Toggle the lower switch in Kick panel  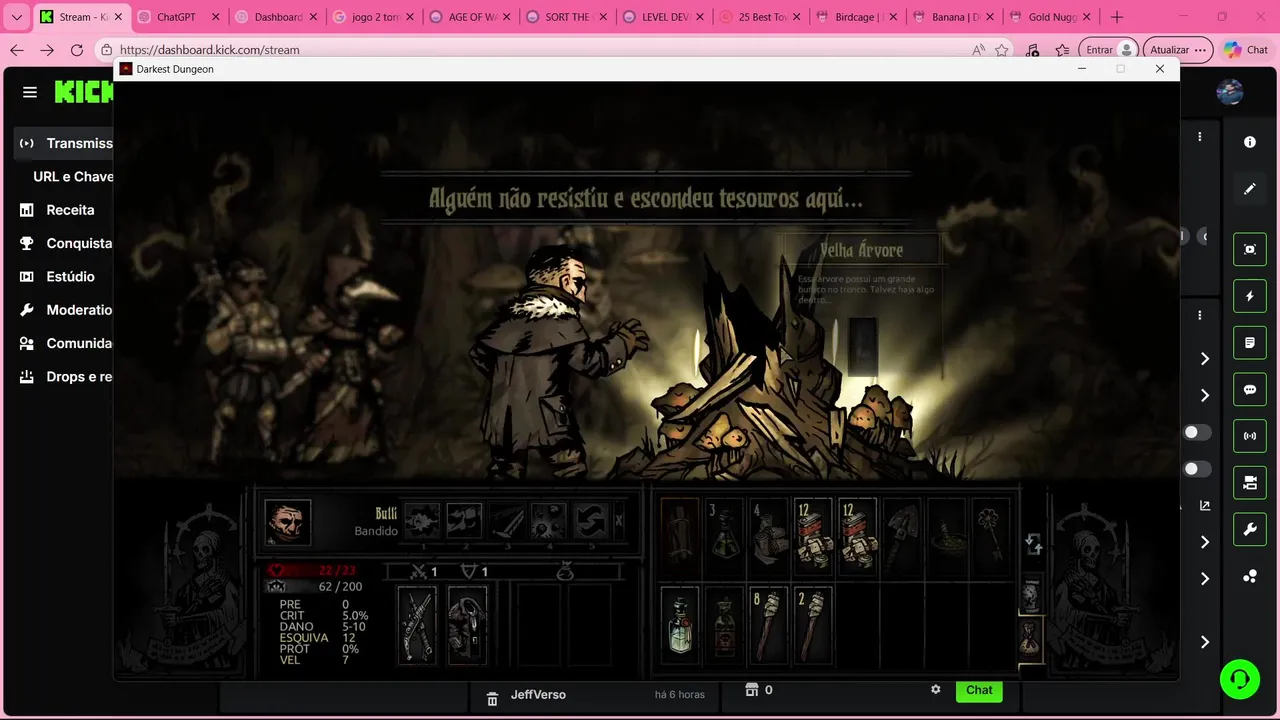1196,469
